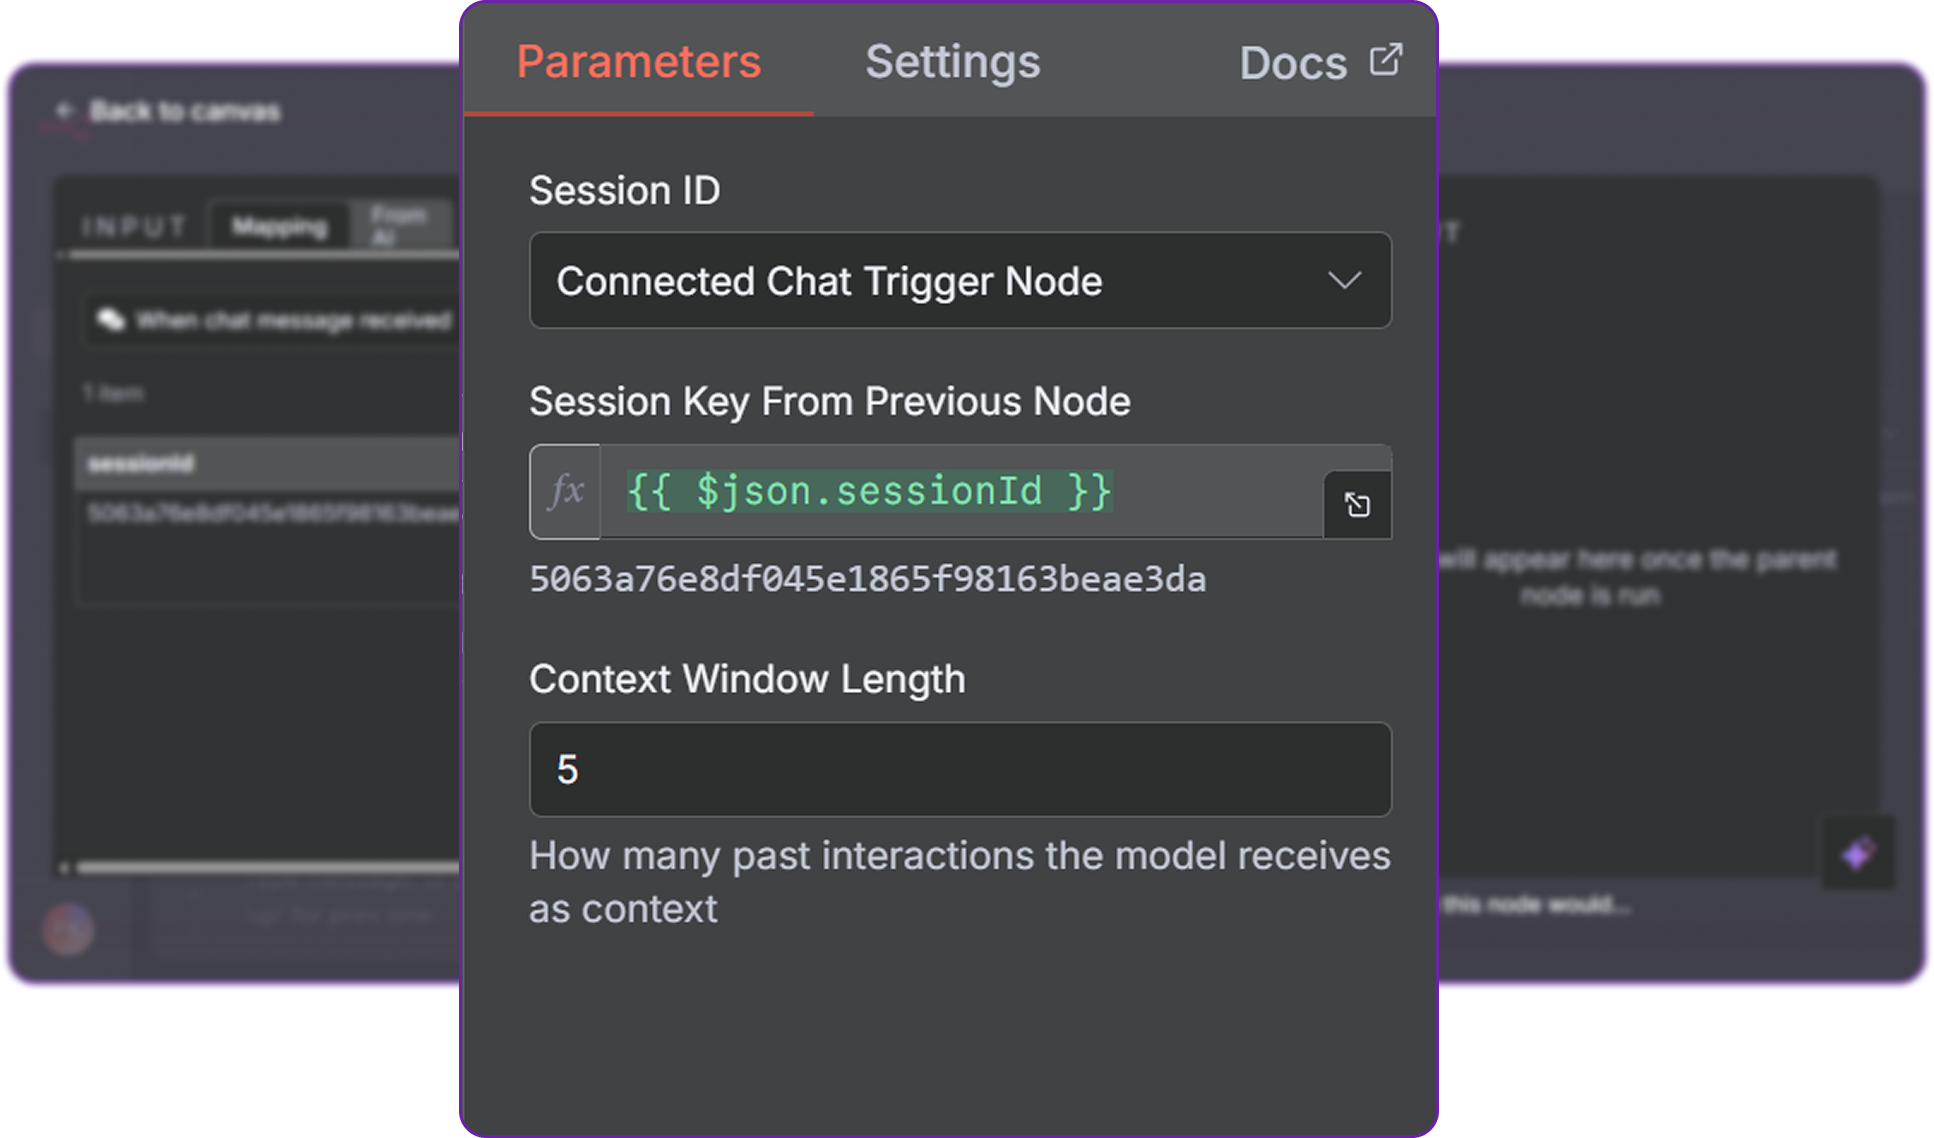Click the chat bubble trigger icon
This screenshot has width=1934, height=1138.
(109, 320)
